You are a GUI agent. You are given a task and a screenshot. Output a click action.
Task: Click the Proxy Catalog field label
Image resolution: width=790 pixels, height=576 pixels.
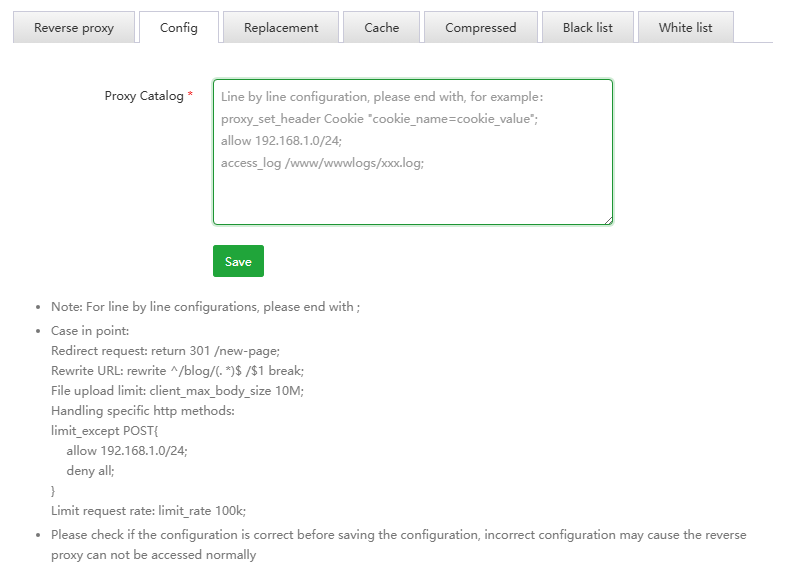click(144, 96)
